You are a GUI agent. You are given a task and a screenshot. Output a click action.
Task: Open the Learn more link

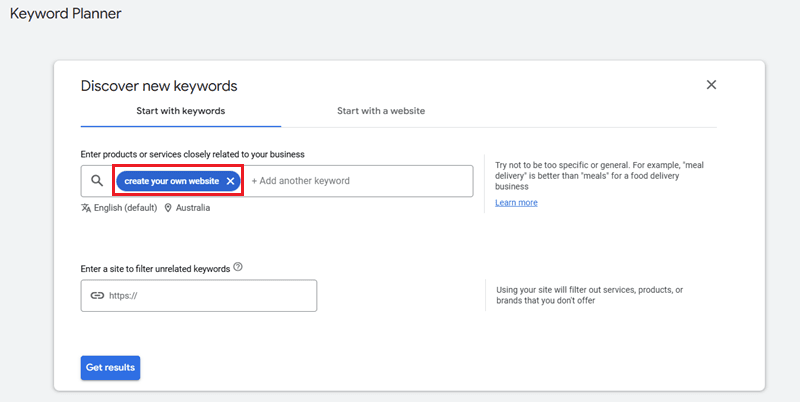coord(516,203)
